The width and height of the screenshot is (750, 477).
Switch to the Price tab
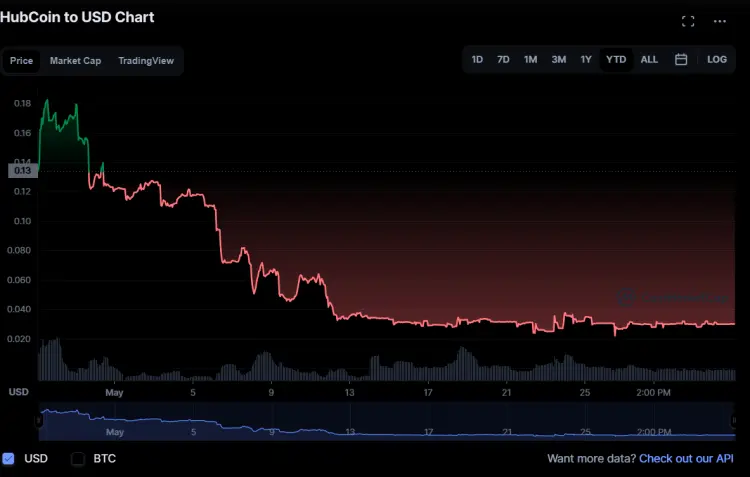point(22,61)
